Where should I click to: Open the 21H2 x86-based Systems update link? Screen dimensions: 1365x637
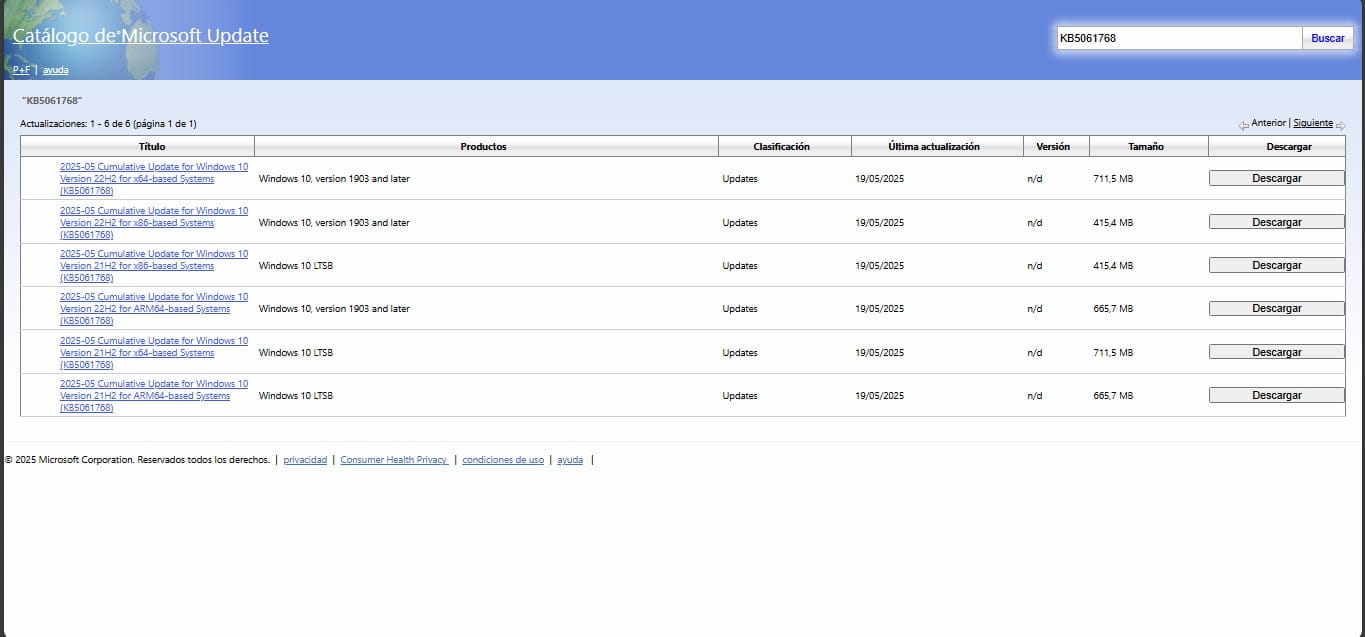(154, 266)
